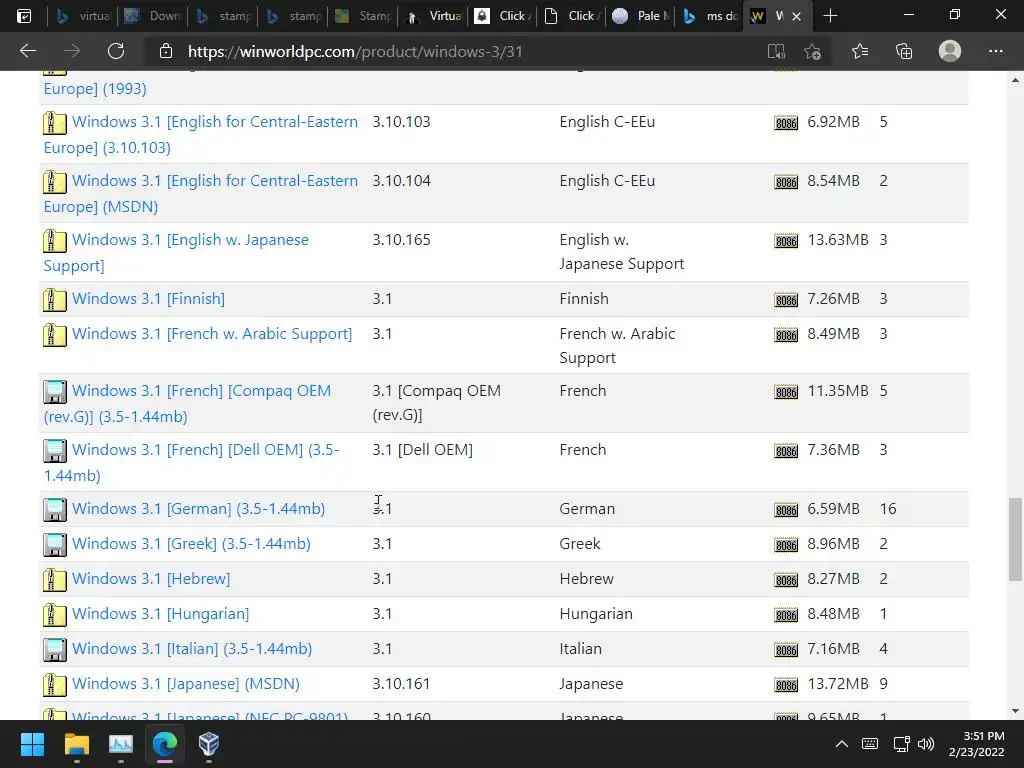Click floppy icon beside Windows 3.1 [Greek]

tap(55, 545)
